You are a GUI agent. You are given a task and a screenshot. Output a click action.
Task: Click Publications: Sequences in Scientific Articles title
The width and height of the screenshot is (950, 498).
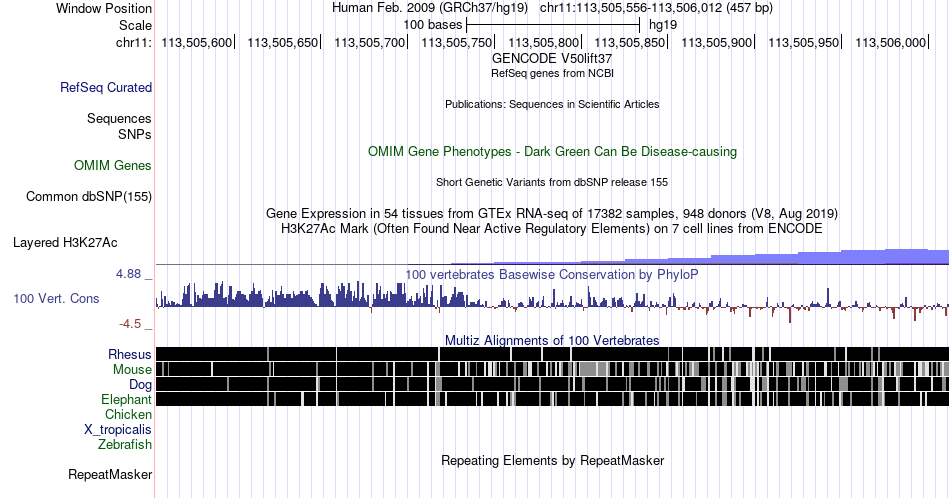[552, 104]
